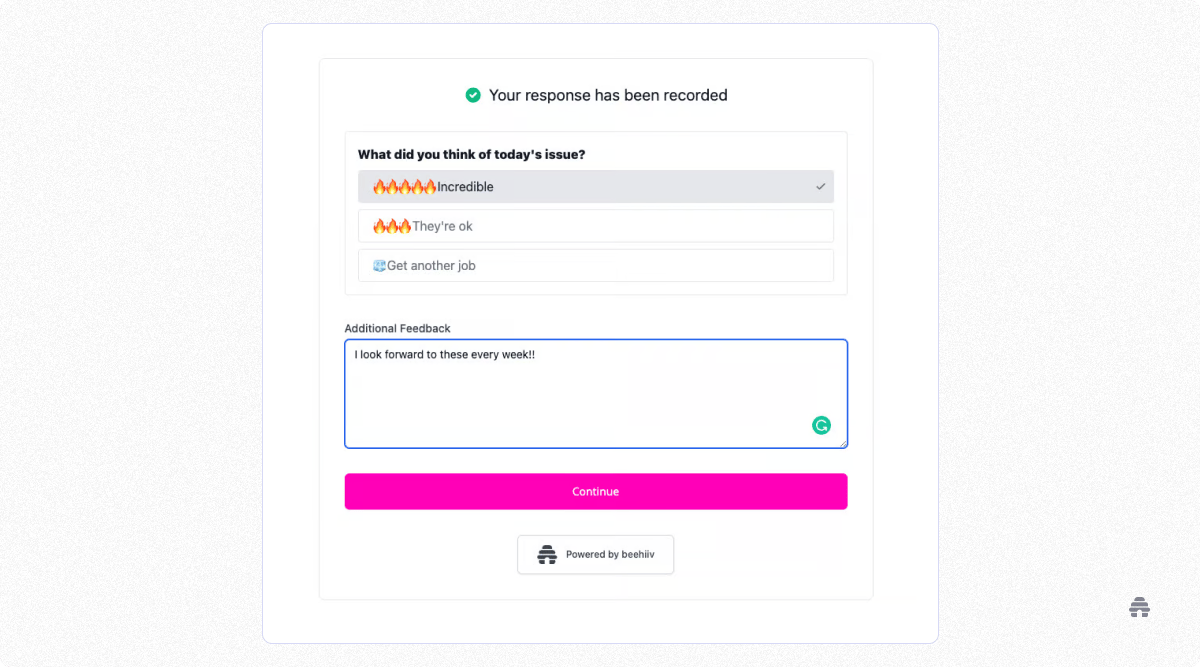Click the checkmark marking Incredible as selected
This screenshot has height=667, width=1200.
tap(820, 186)
